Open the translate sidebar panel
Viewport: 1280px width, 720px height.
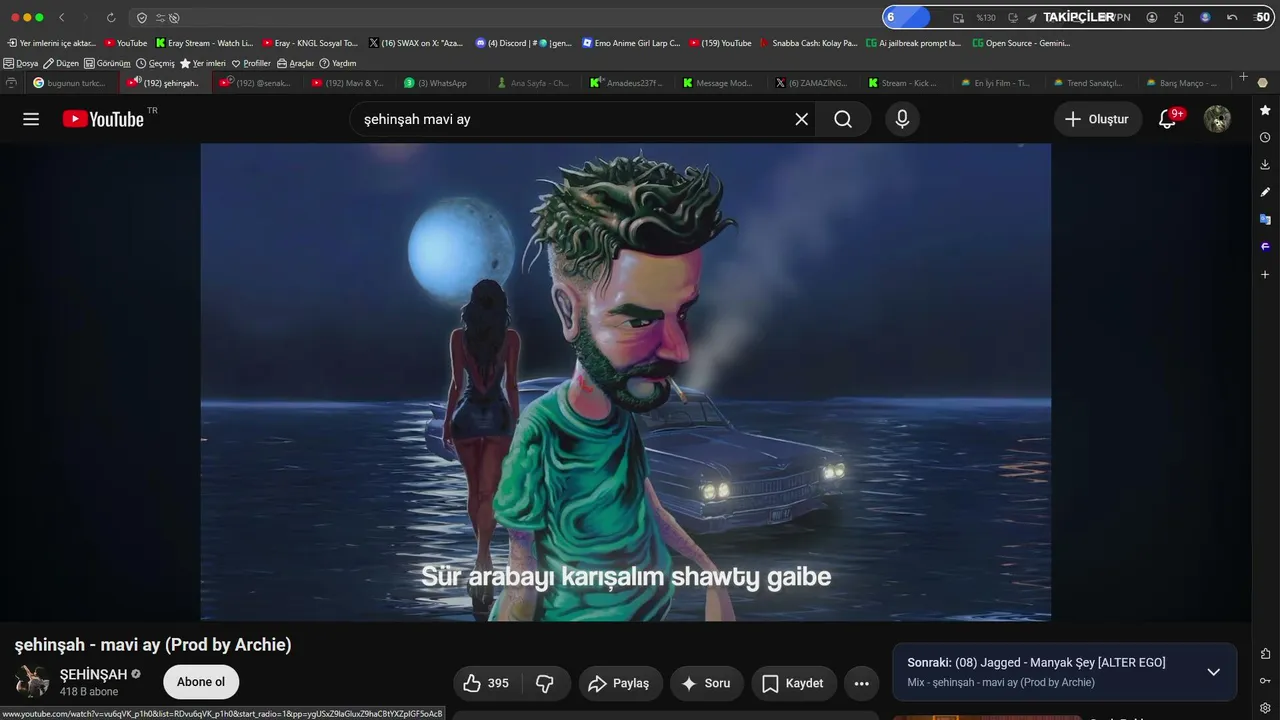pos(1265,219)
